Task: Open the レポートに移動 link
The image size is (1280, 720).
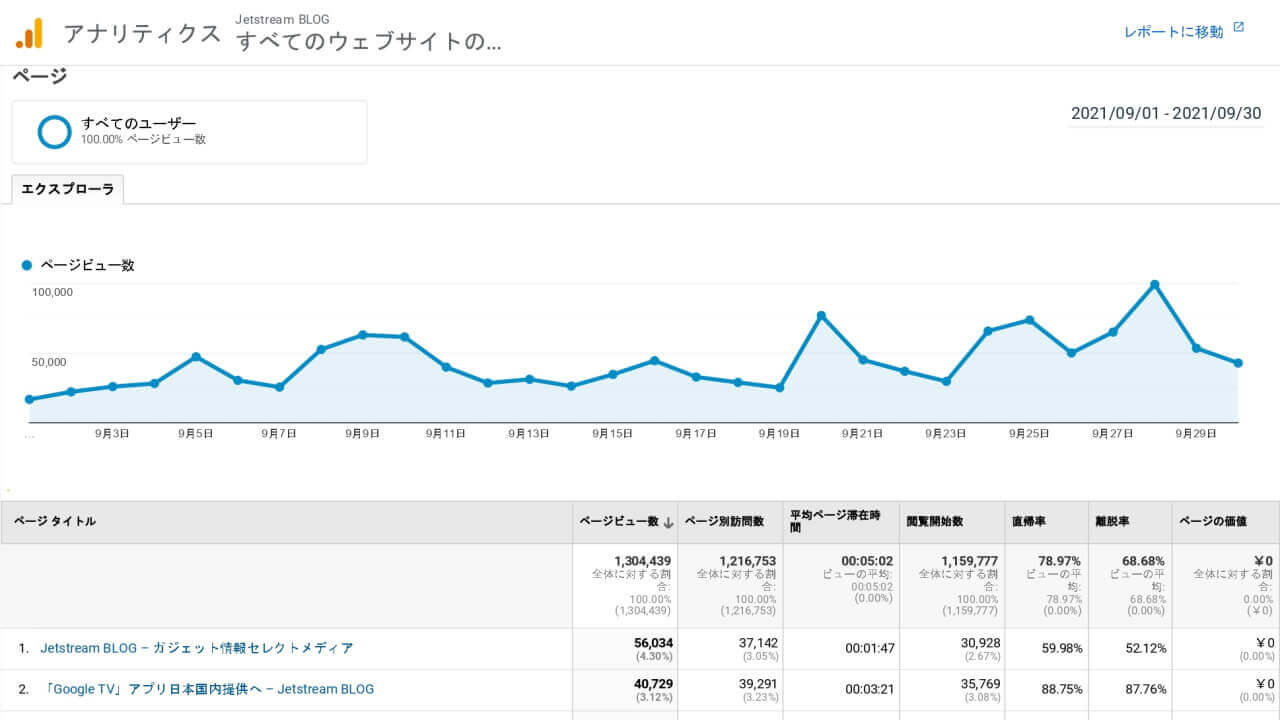Action: (x=1173, y=32)
